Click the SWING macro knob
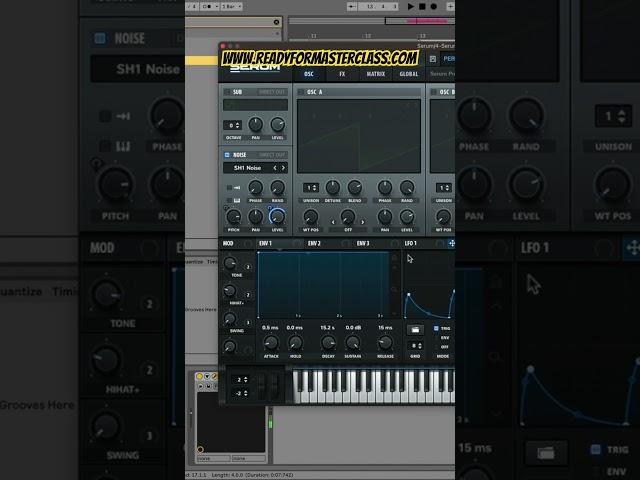The image size is (640, 480). (x=230, y=319)
